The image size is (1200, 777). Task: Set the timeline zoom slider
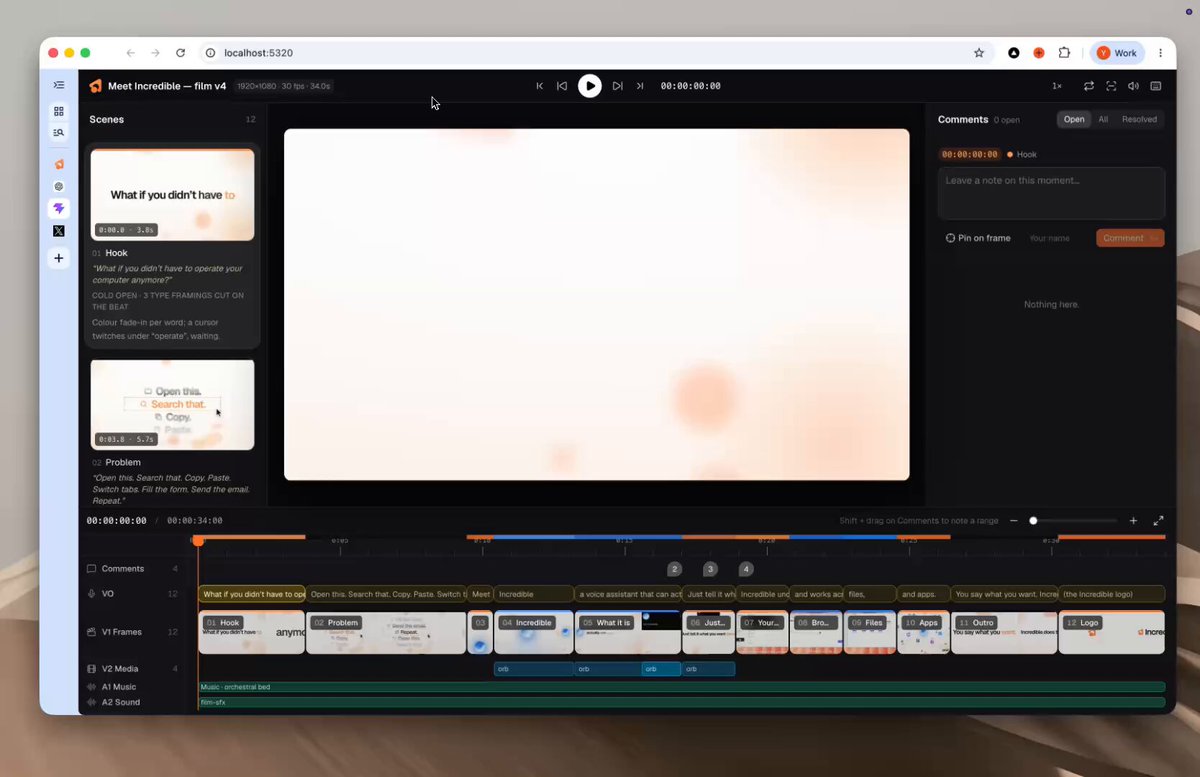tap(1074, 521)
